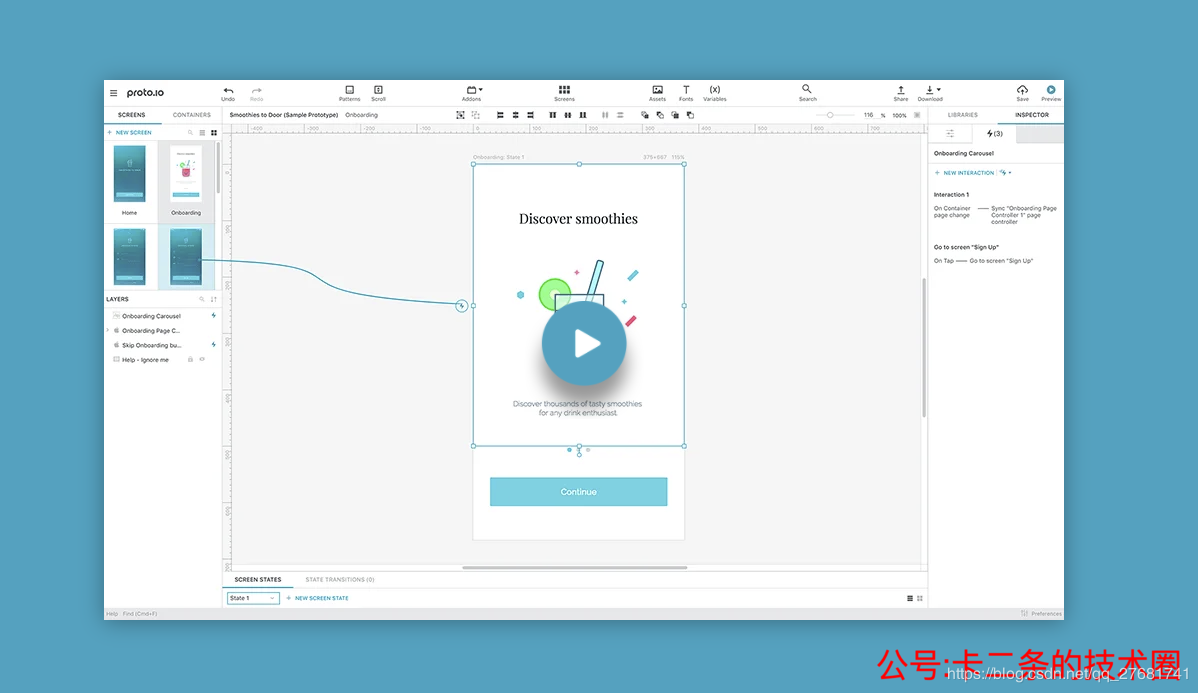Click the group items icon
1198x693 pixels.
coord(460,115)
